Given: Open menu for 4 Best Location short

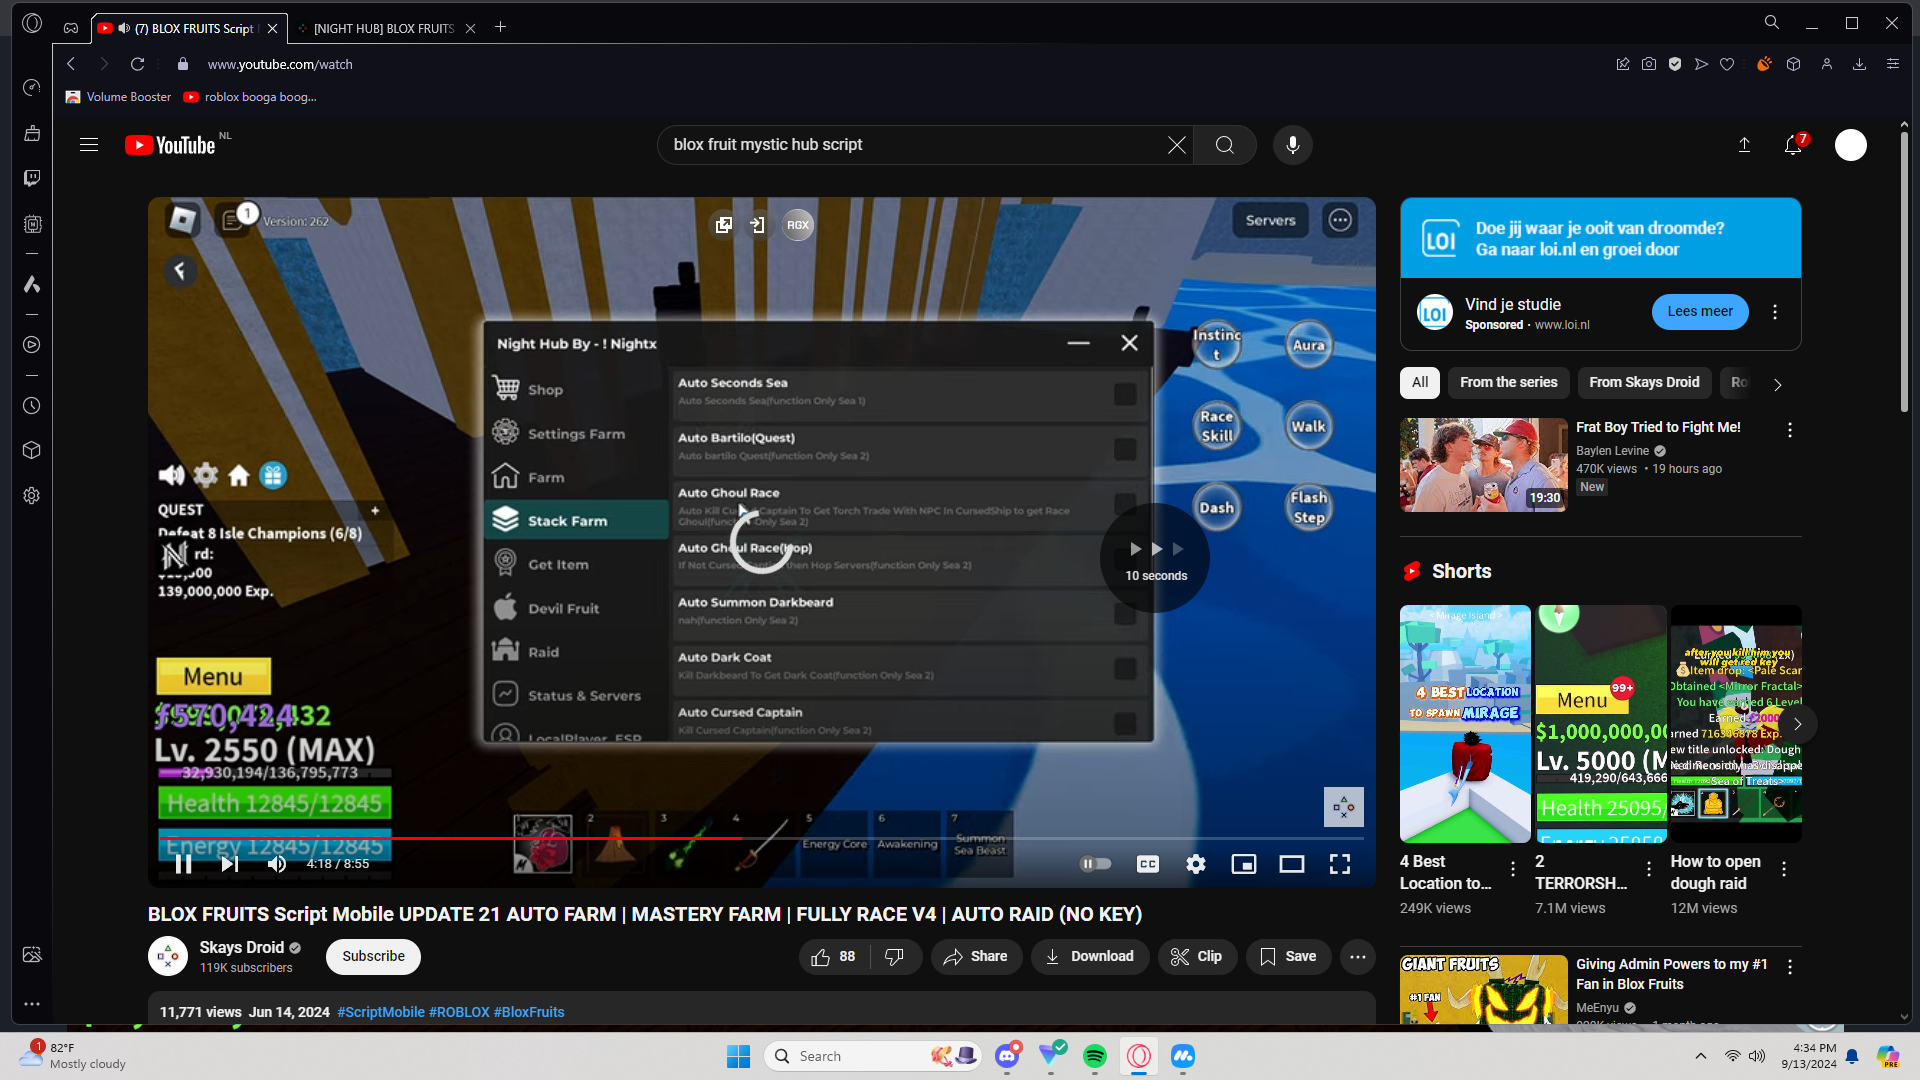Looking at the screenshot, I should (1513, 869).
